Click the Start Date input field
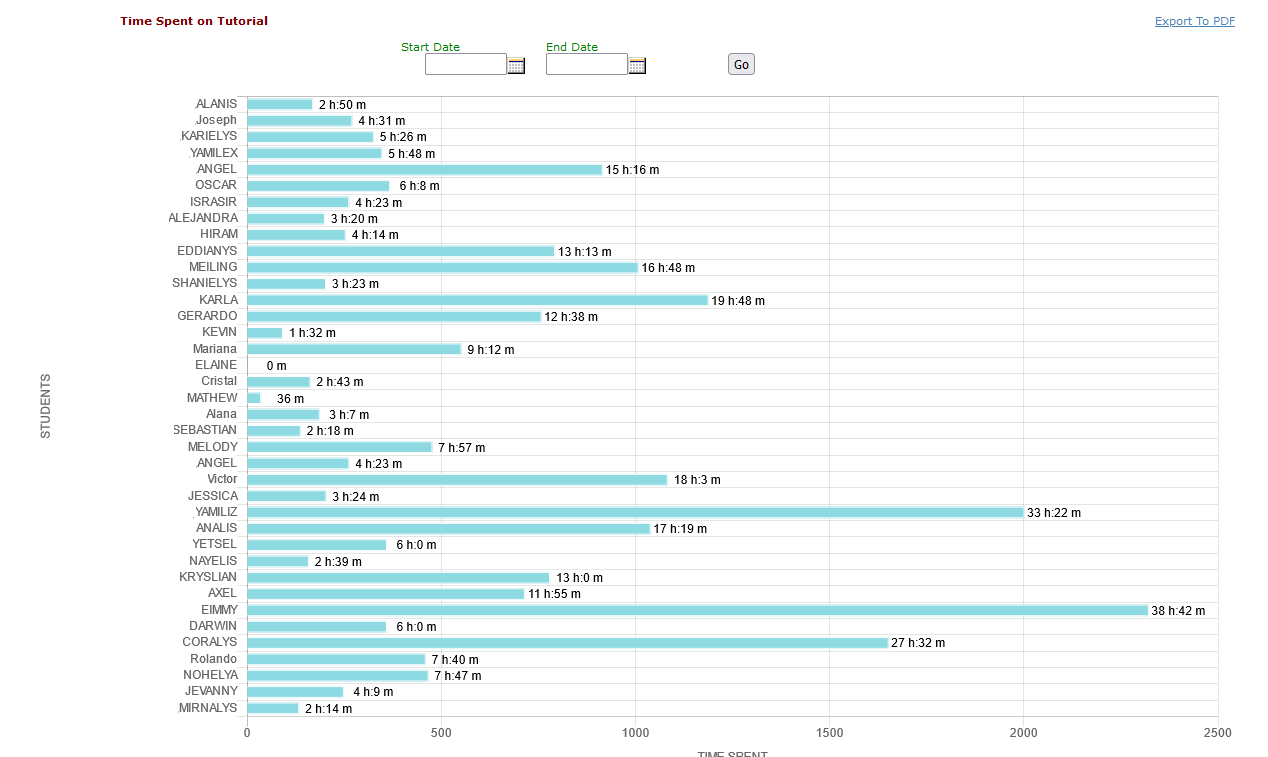The width and height of the screenshot is (1268, 757). [x=465, y=65]
